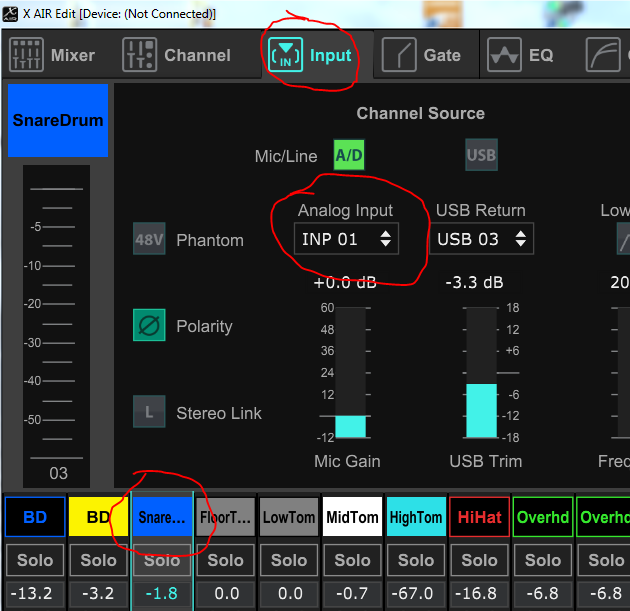Select the HiHat channel strip
This screenshot has width=630, height=611.
[x=479, y=517]
